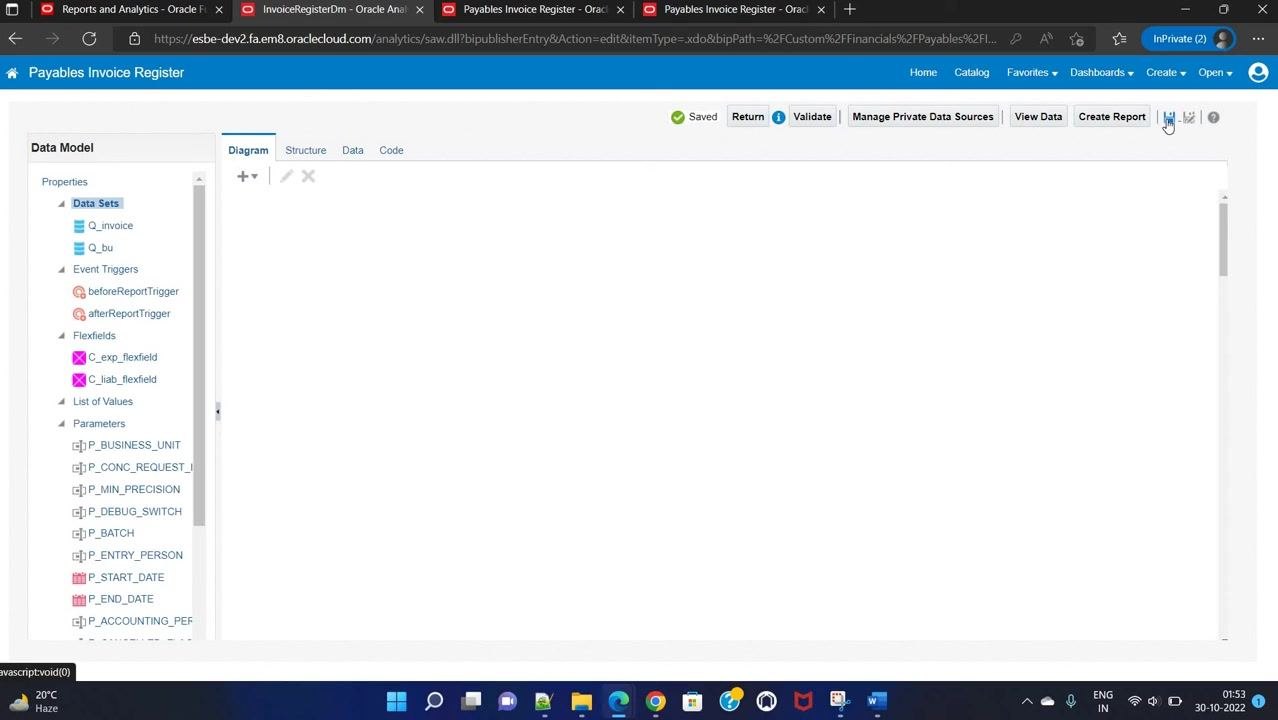Collapse the Data Sets tree node
This screenshot has width=1278, height=720.
[x=61, y=204]
